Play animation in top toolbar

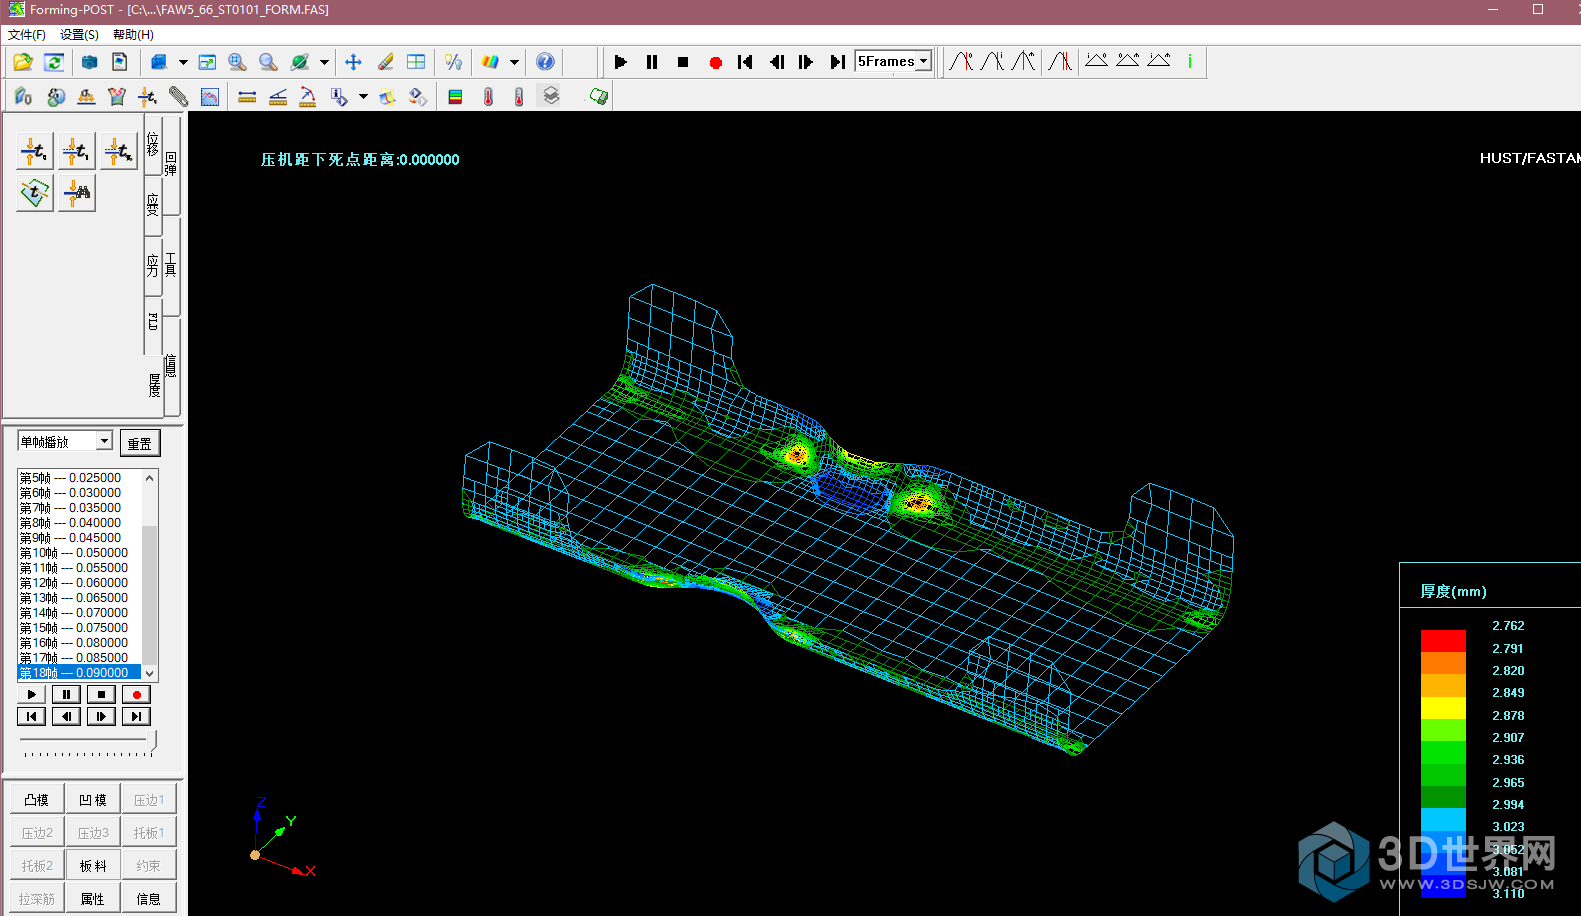pos(620,62)
